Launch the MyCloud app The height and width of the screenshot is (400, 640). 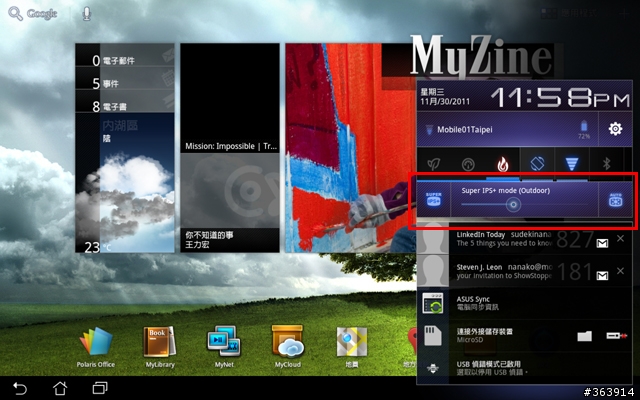[288, 346]
